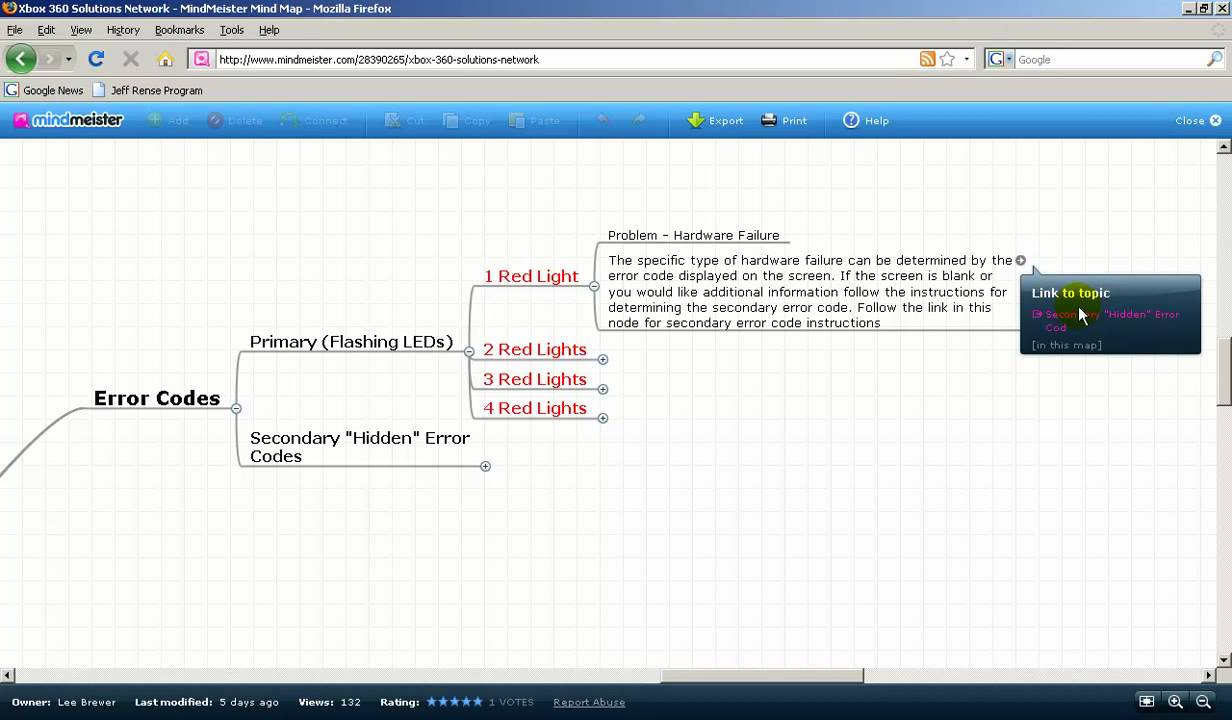The image size is (1232, 720).
Task: Zoom out of the mind map
Action: point(1204,702)
